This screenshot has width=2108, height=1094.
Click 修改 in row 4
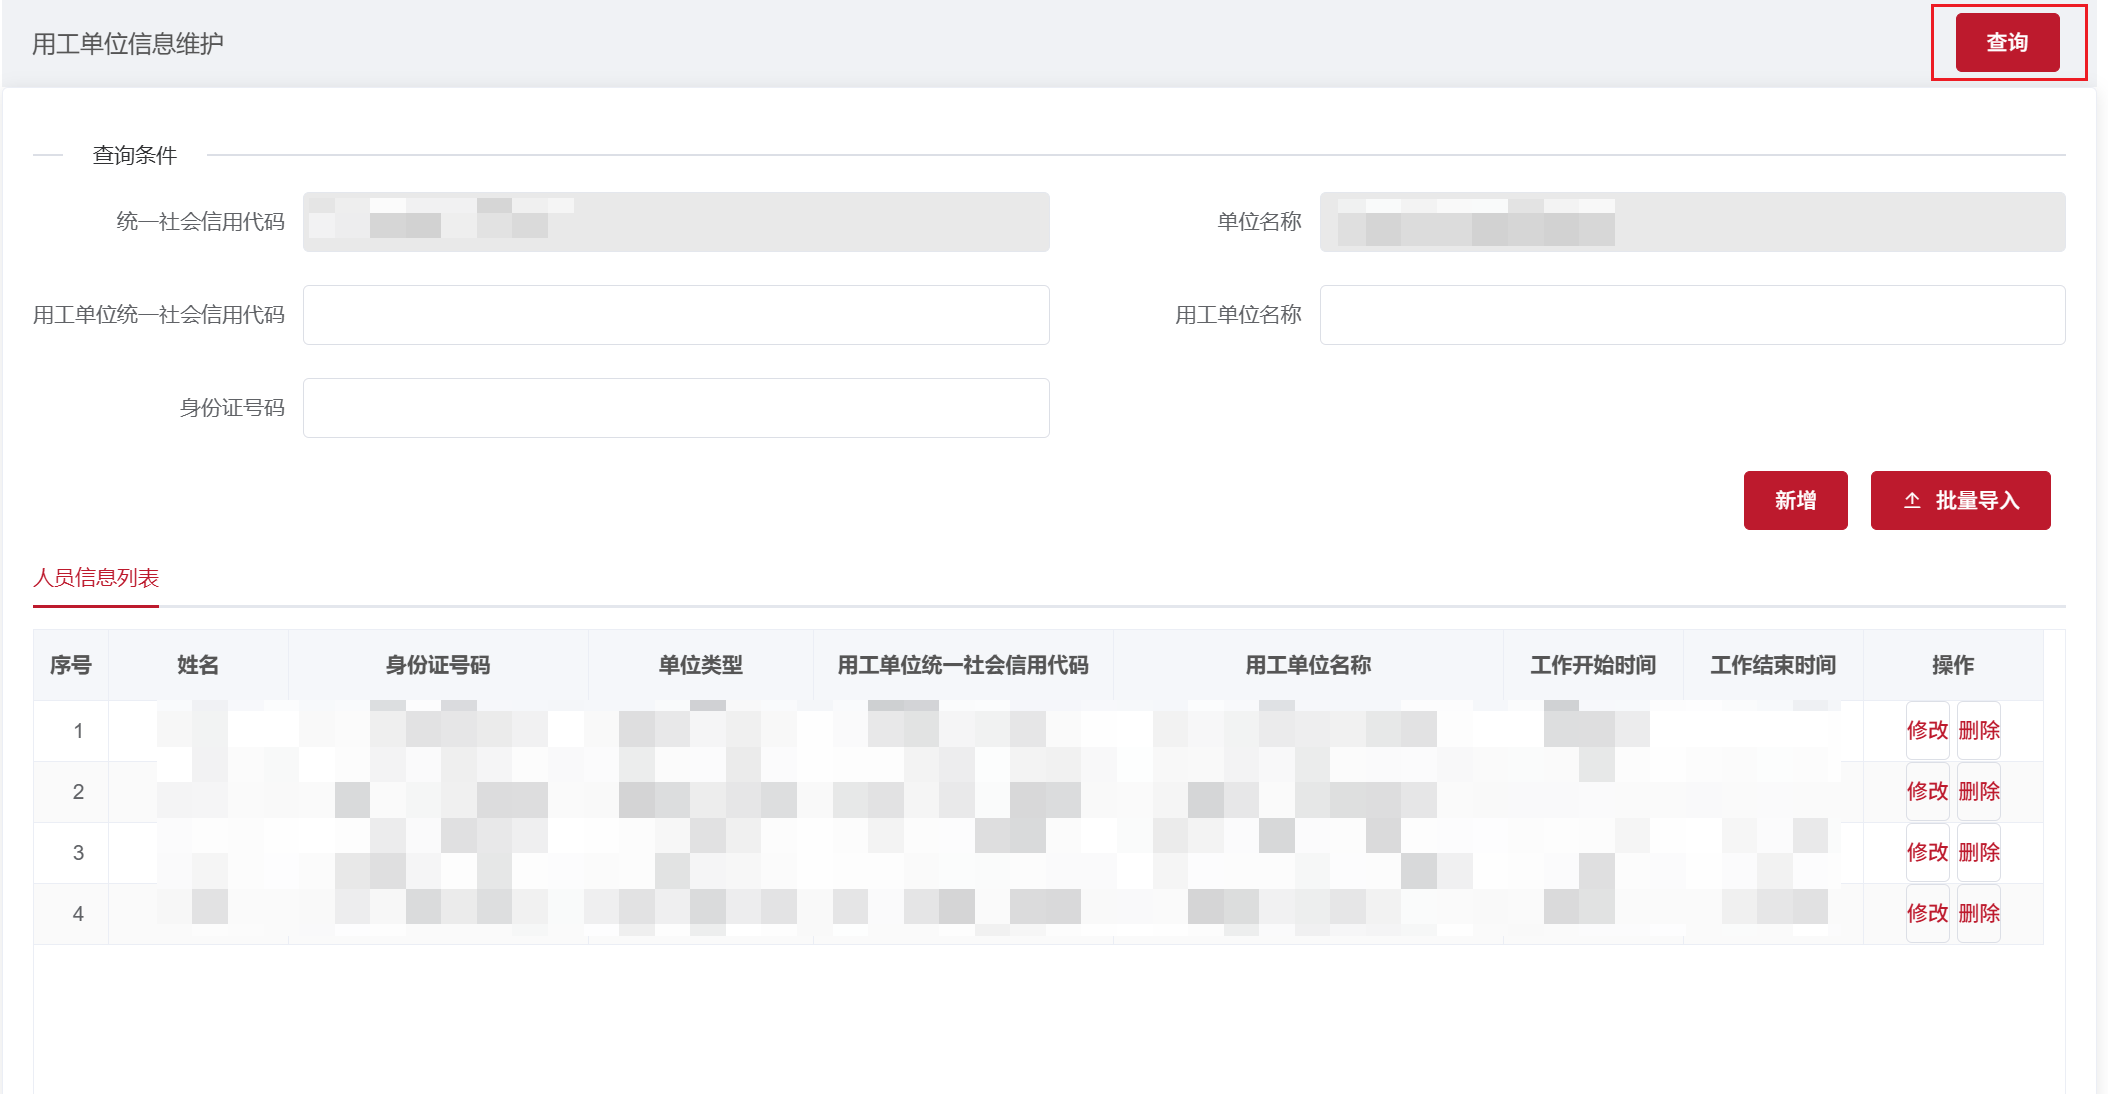point(1927,914)
